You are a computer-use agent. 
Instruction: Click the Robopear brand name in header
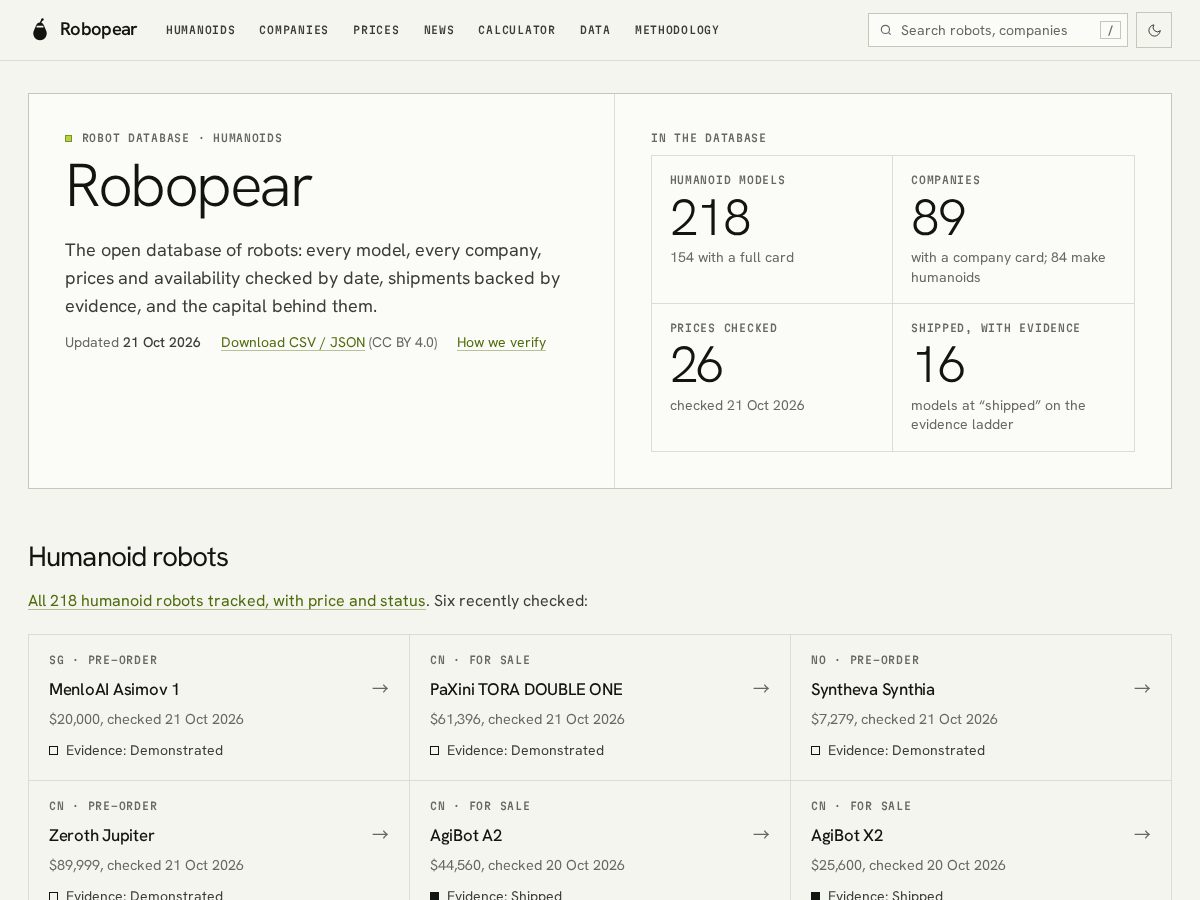(x=98, y=30)
